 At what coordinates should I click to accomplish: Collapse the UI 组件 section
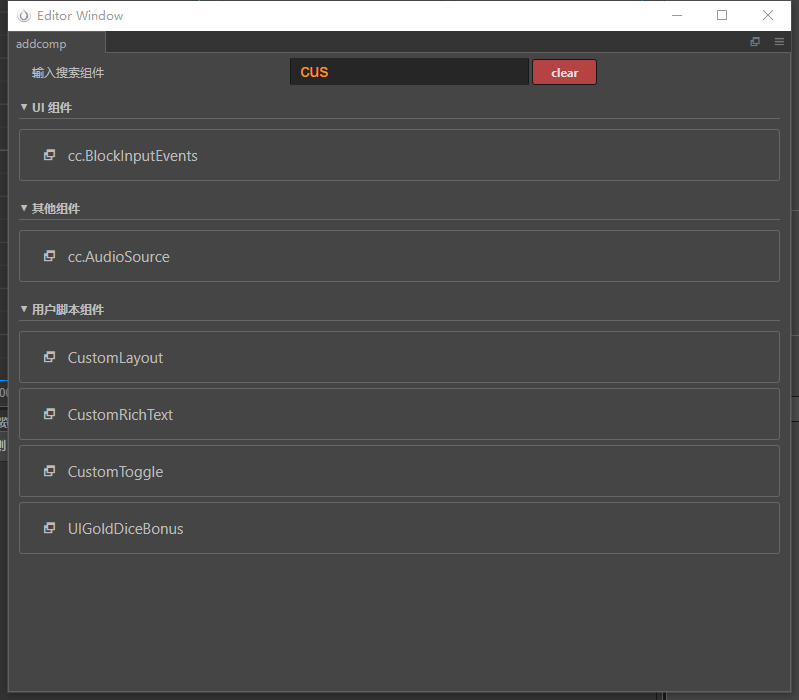23,107
